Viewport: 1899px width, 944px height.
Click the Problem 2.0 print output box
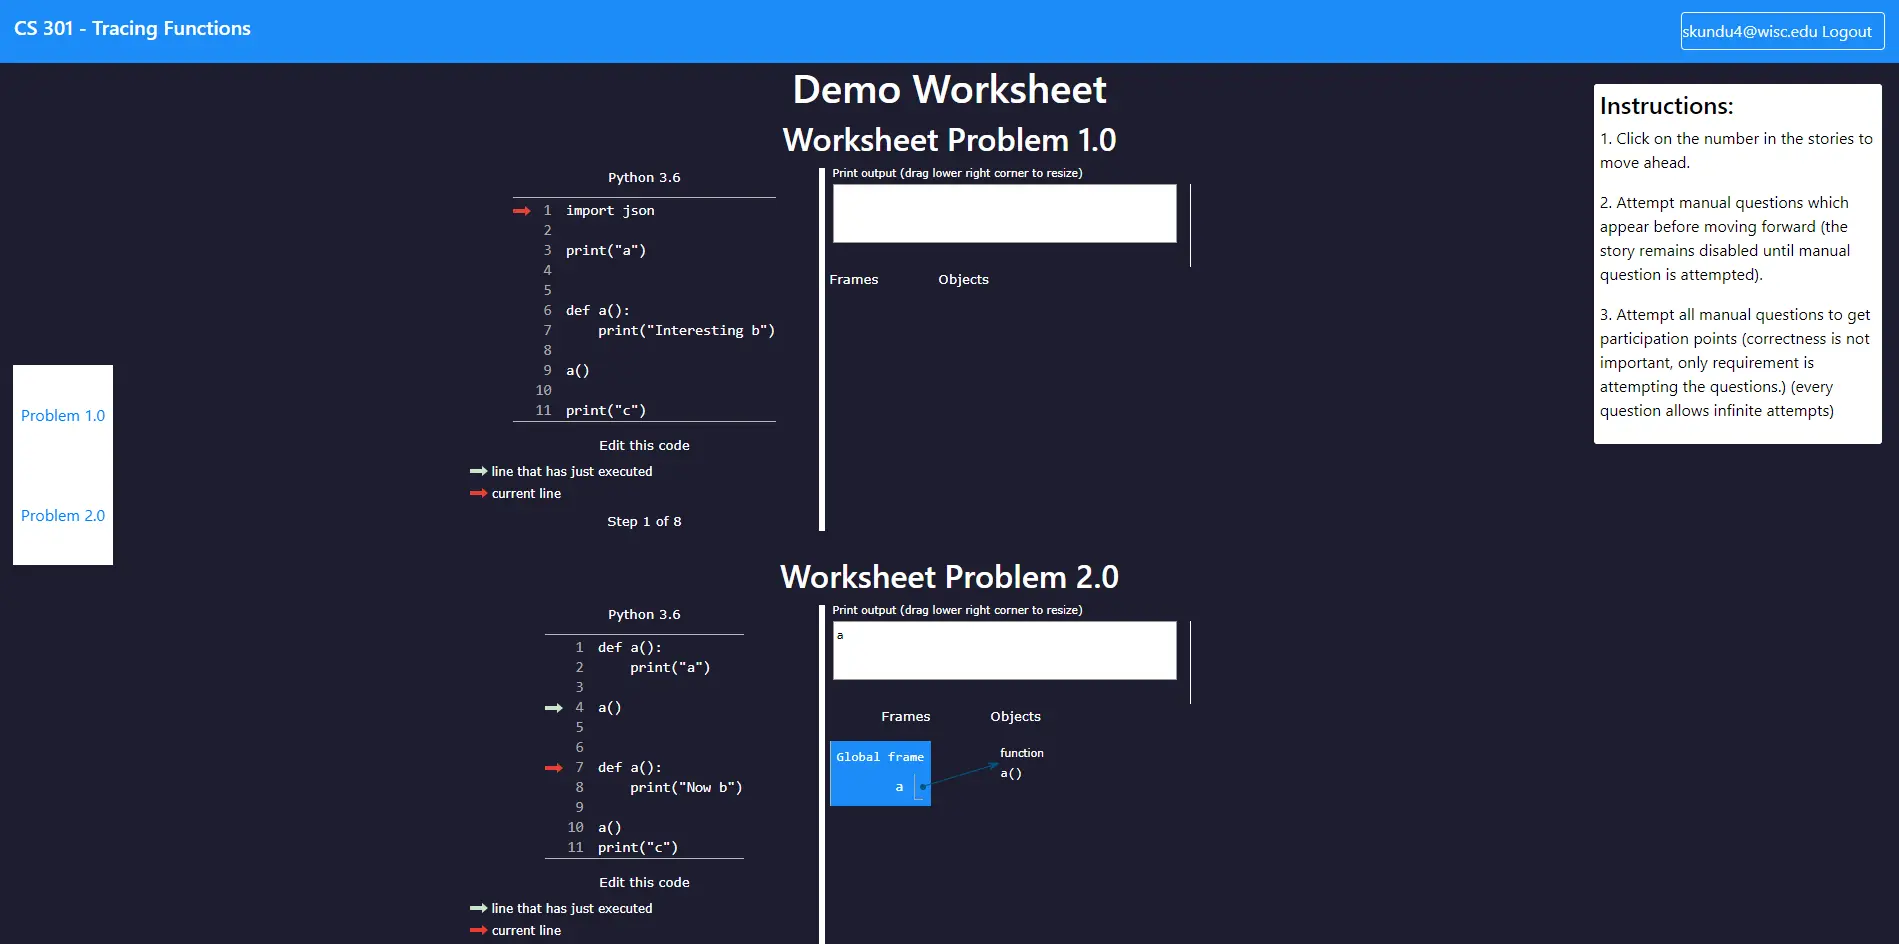[1004, 651]
